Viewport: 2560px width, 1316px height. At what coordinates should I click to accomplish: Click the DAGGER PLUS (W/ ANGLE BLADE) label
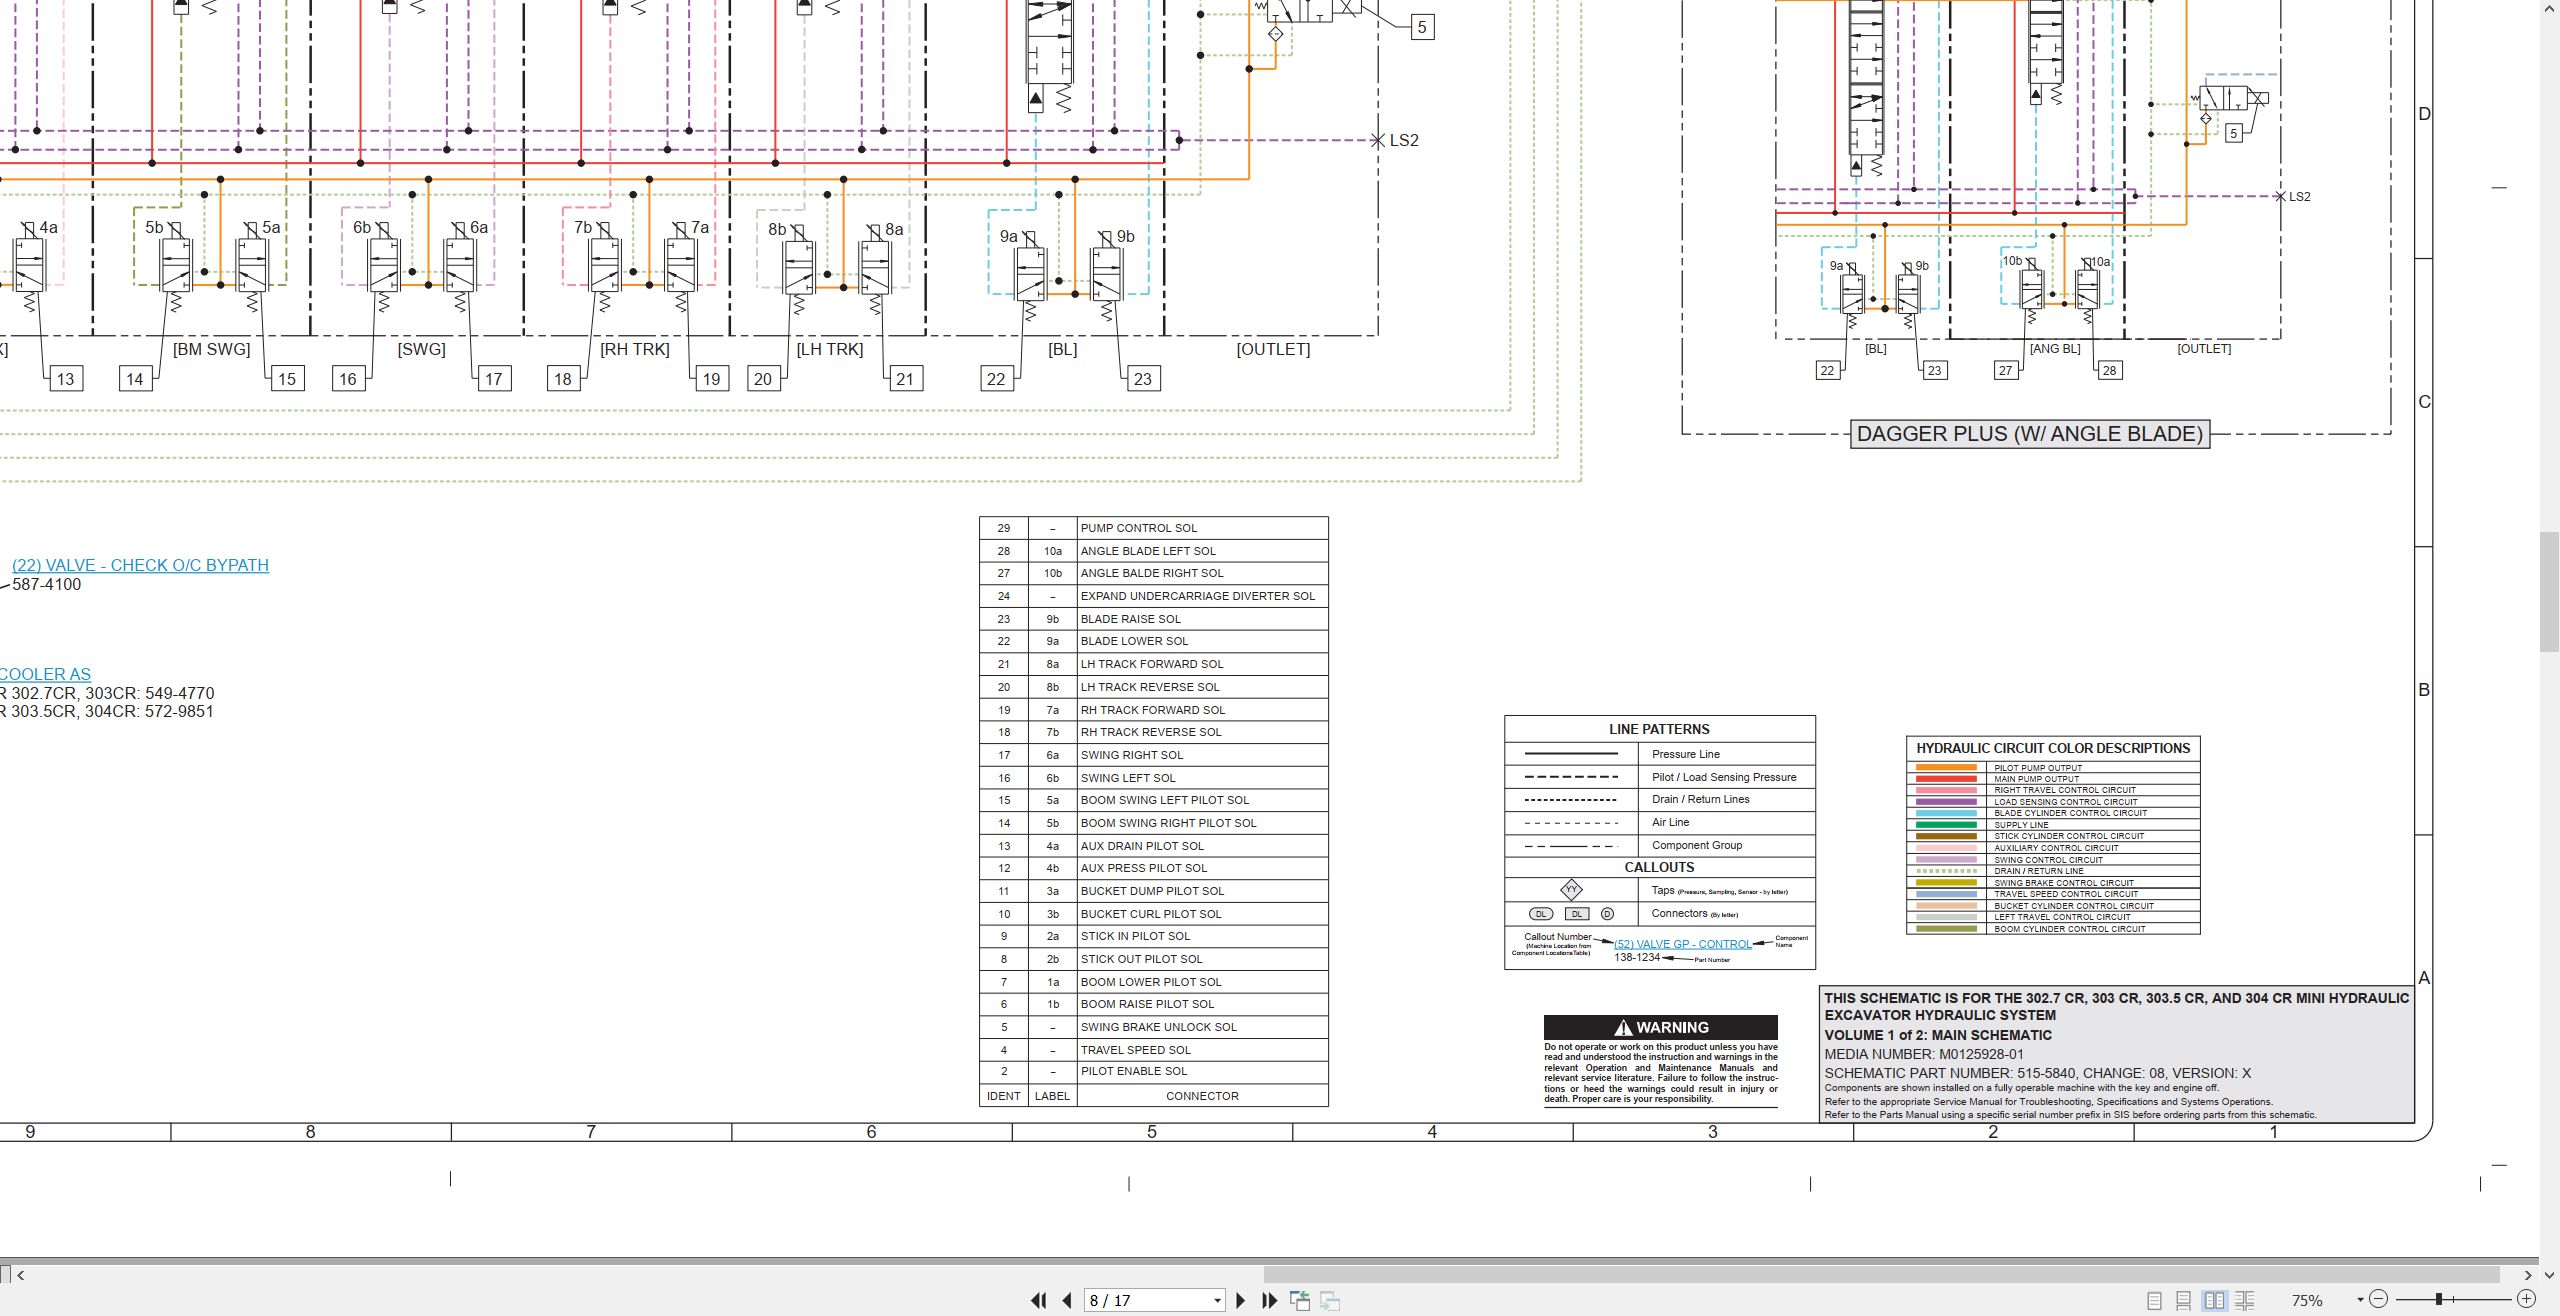coord(2029,434)
